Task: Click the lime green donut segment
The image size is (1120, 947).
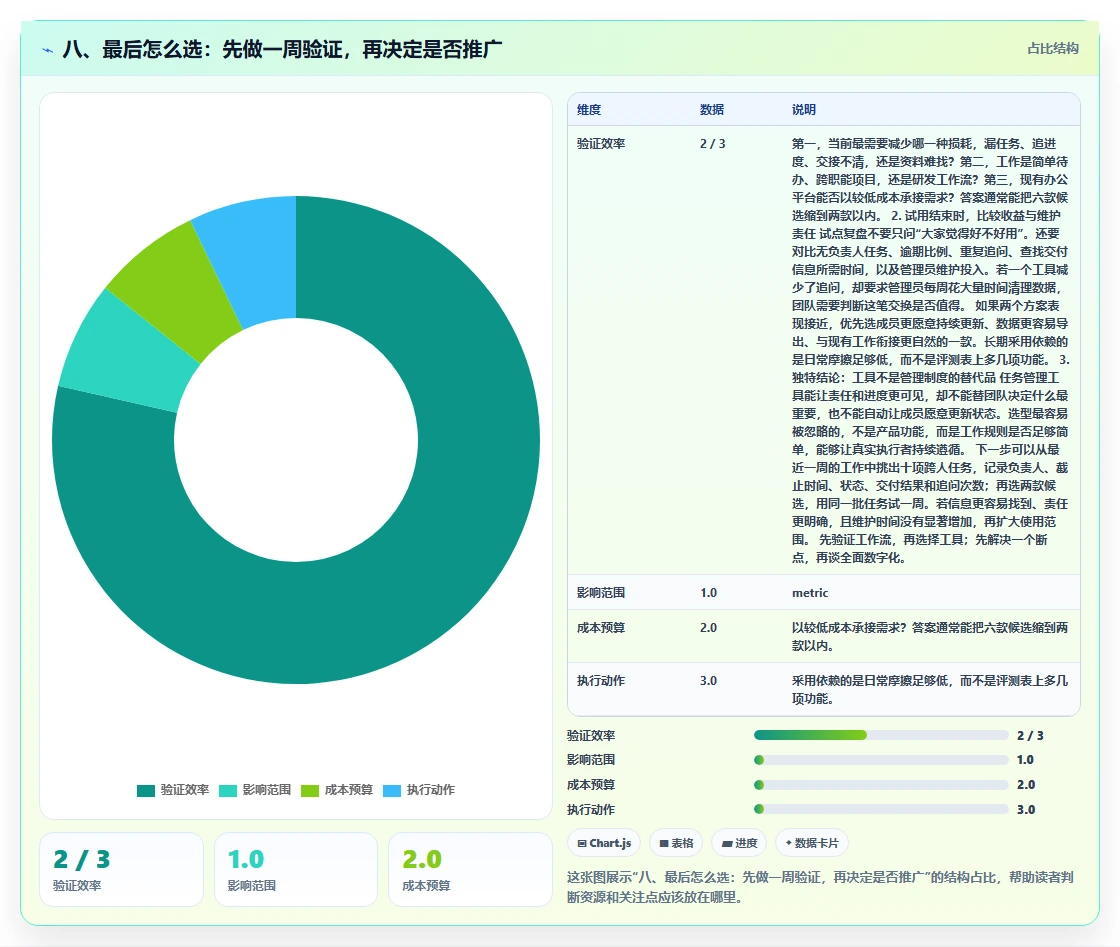Action: pyautogui.click(x=175, y=293)
